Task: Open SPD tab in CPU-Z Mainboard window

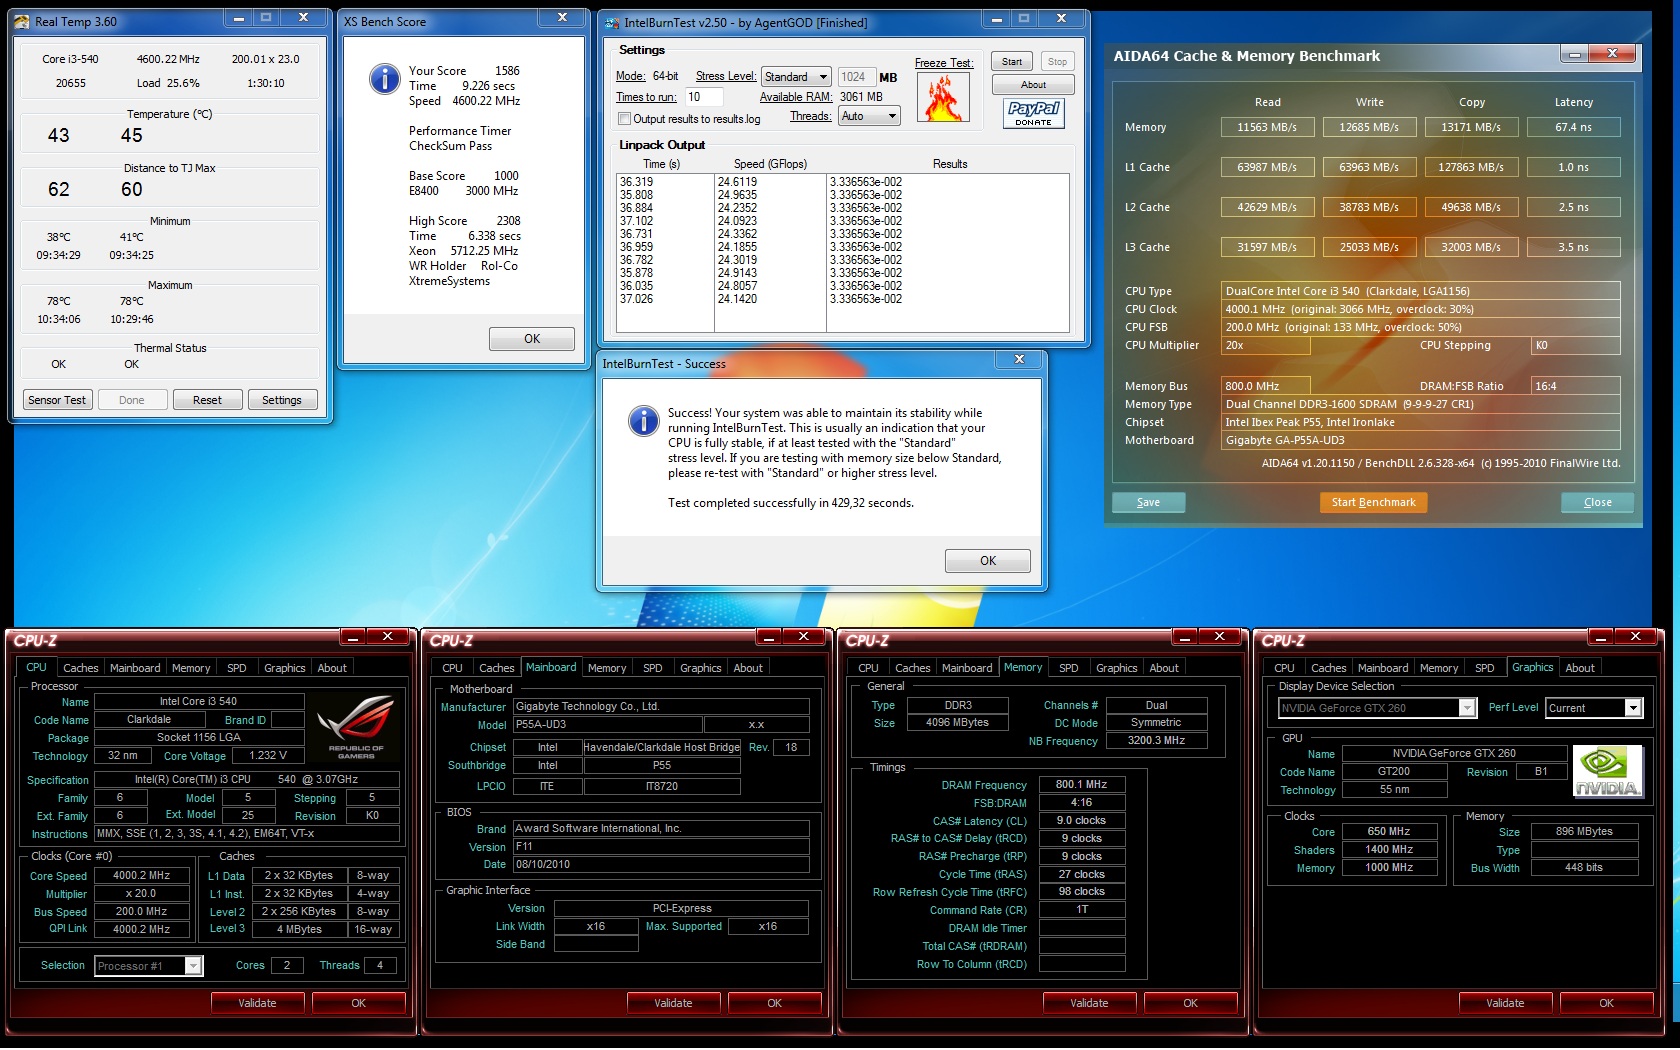Action: point(652,668)
